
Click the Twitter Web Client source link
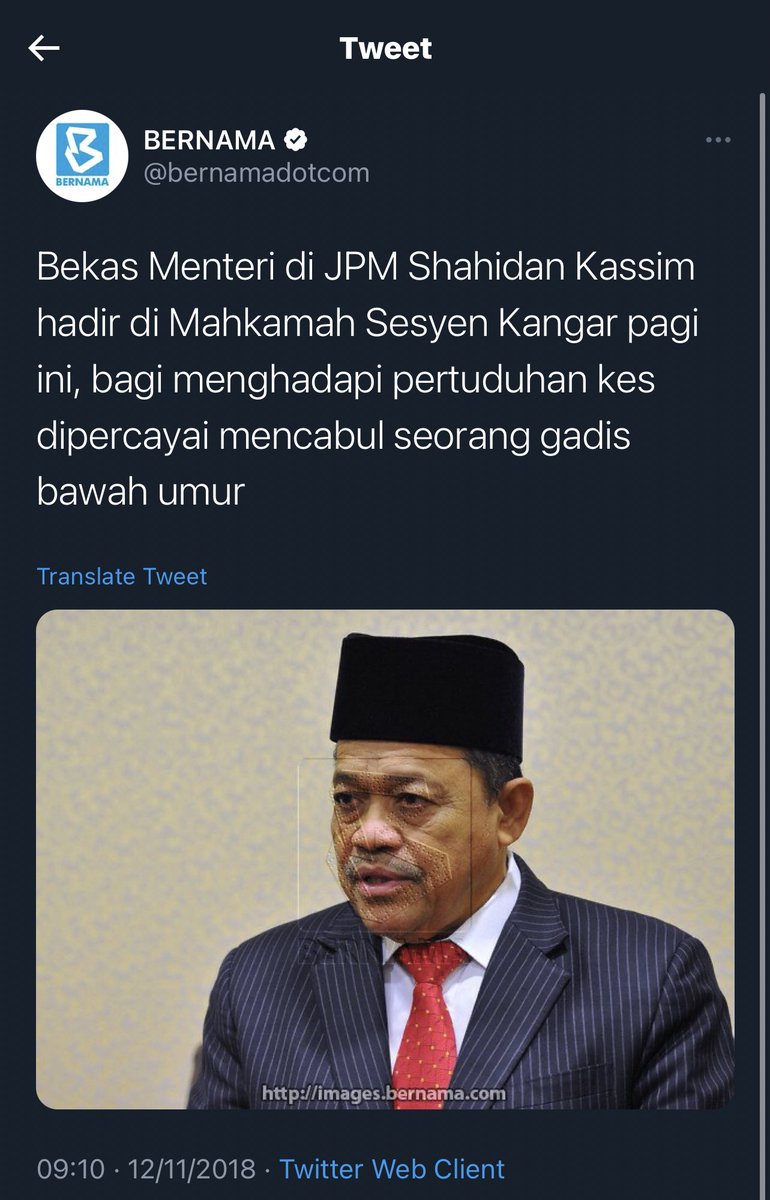tap(392, 1168)
